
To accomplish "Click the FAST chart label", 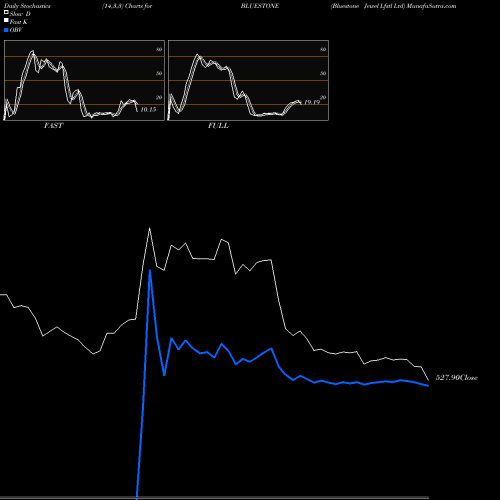I will [53, 126].
